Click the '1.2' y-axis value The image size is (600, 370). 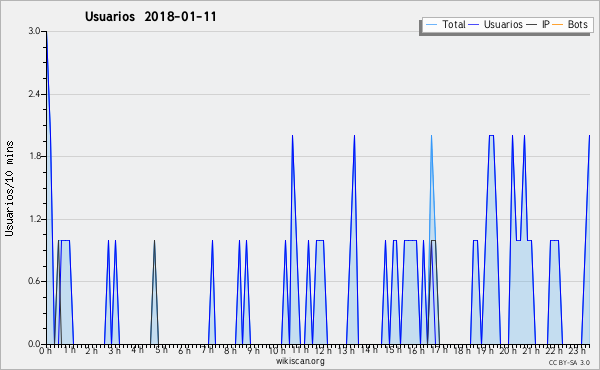[34, 219]
